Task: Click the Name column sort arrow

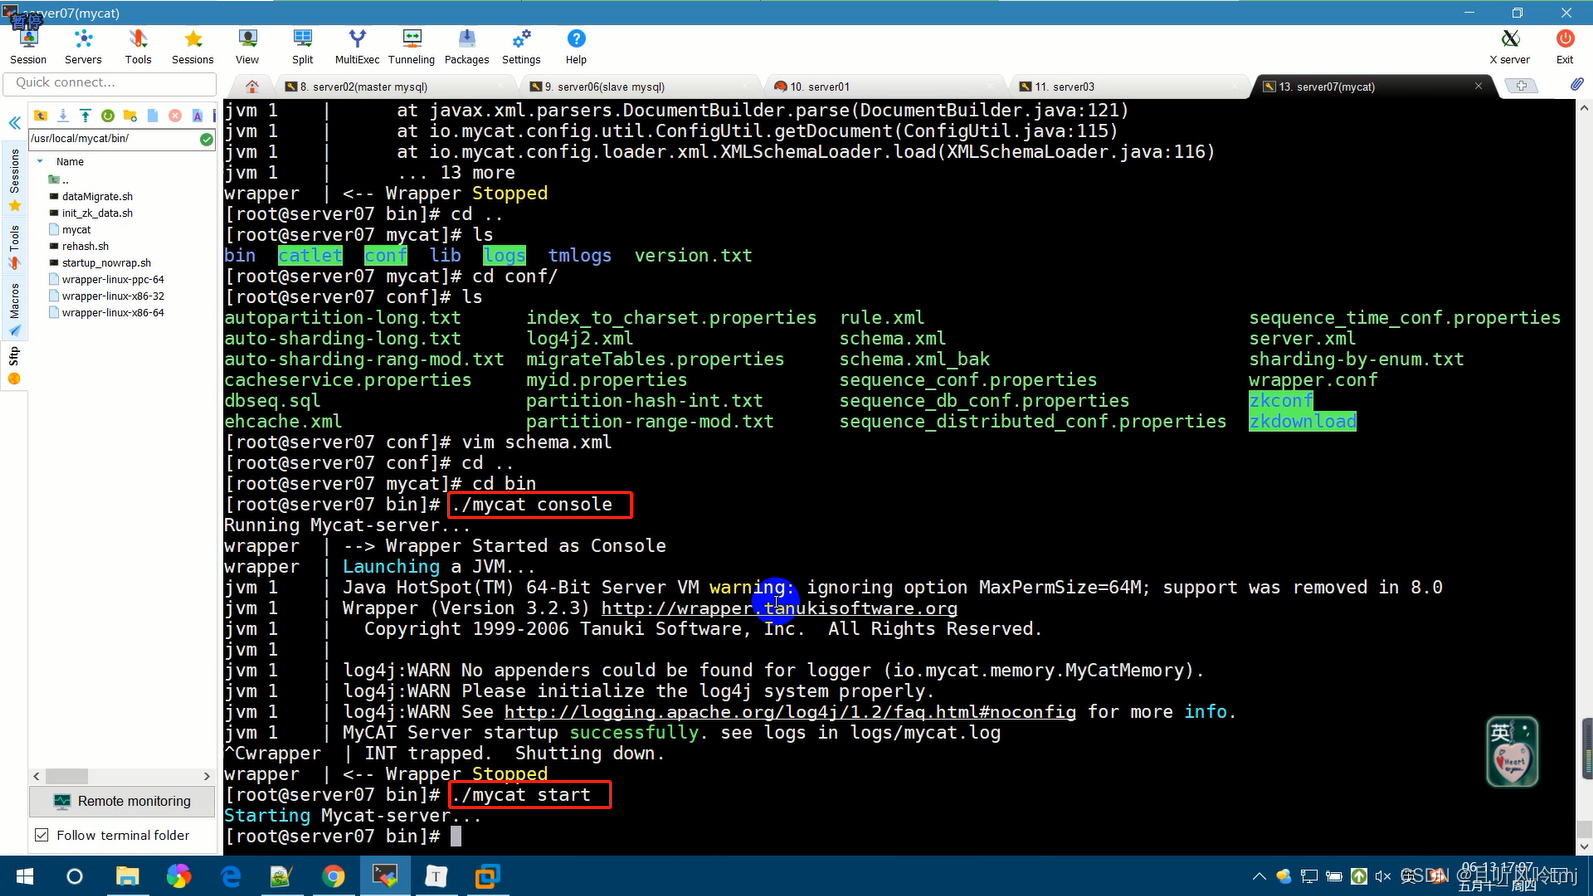Action: [x=40, y=161]
